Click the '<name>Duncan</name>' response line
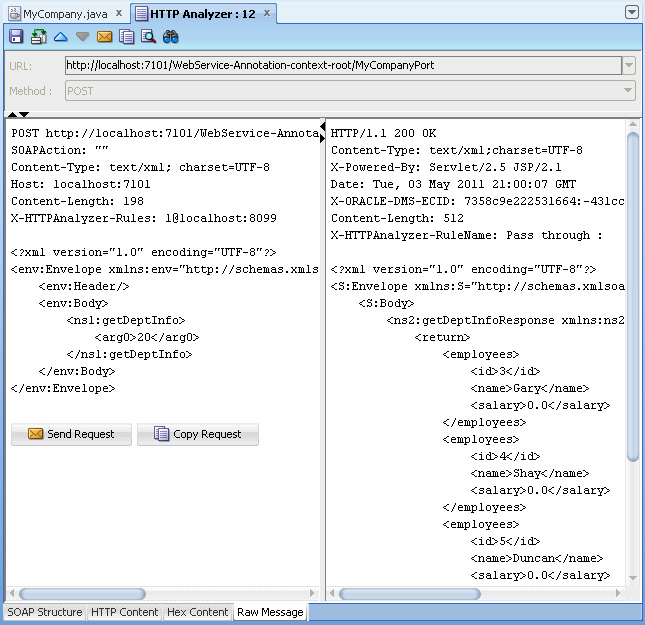The width and height of the screenshot is (645, 625). [537, 558]
